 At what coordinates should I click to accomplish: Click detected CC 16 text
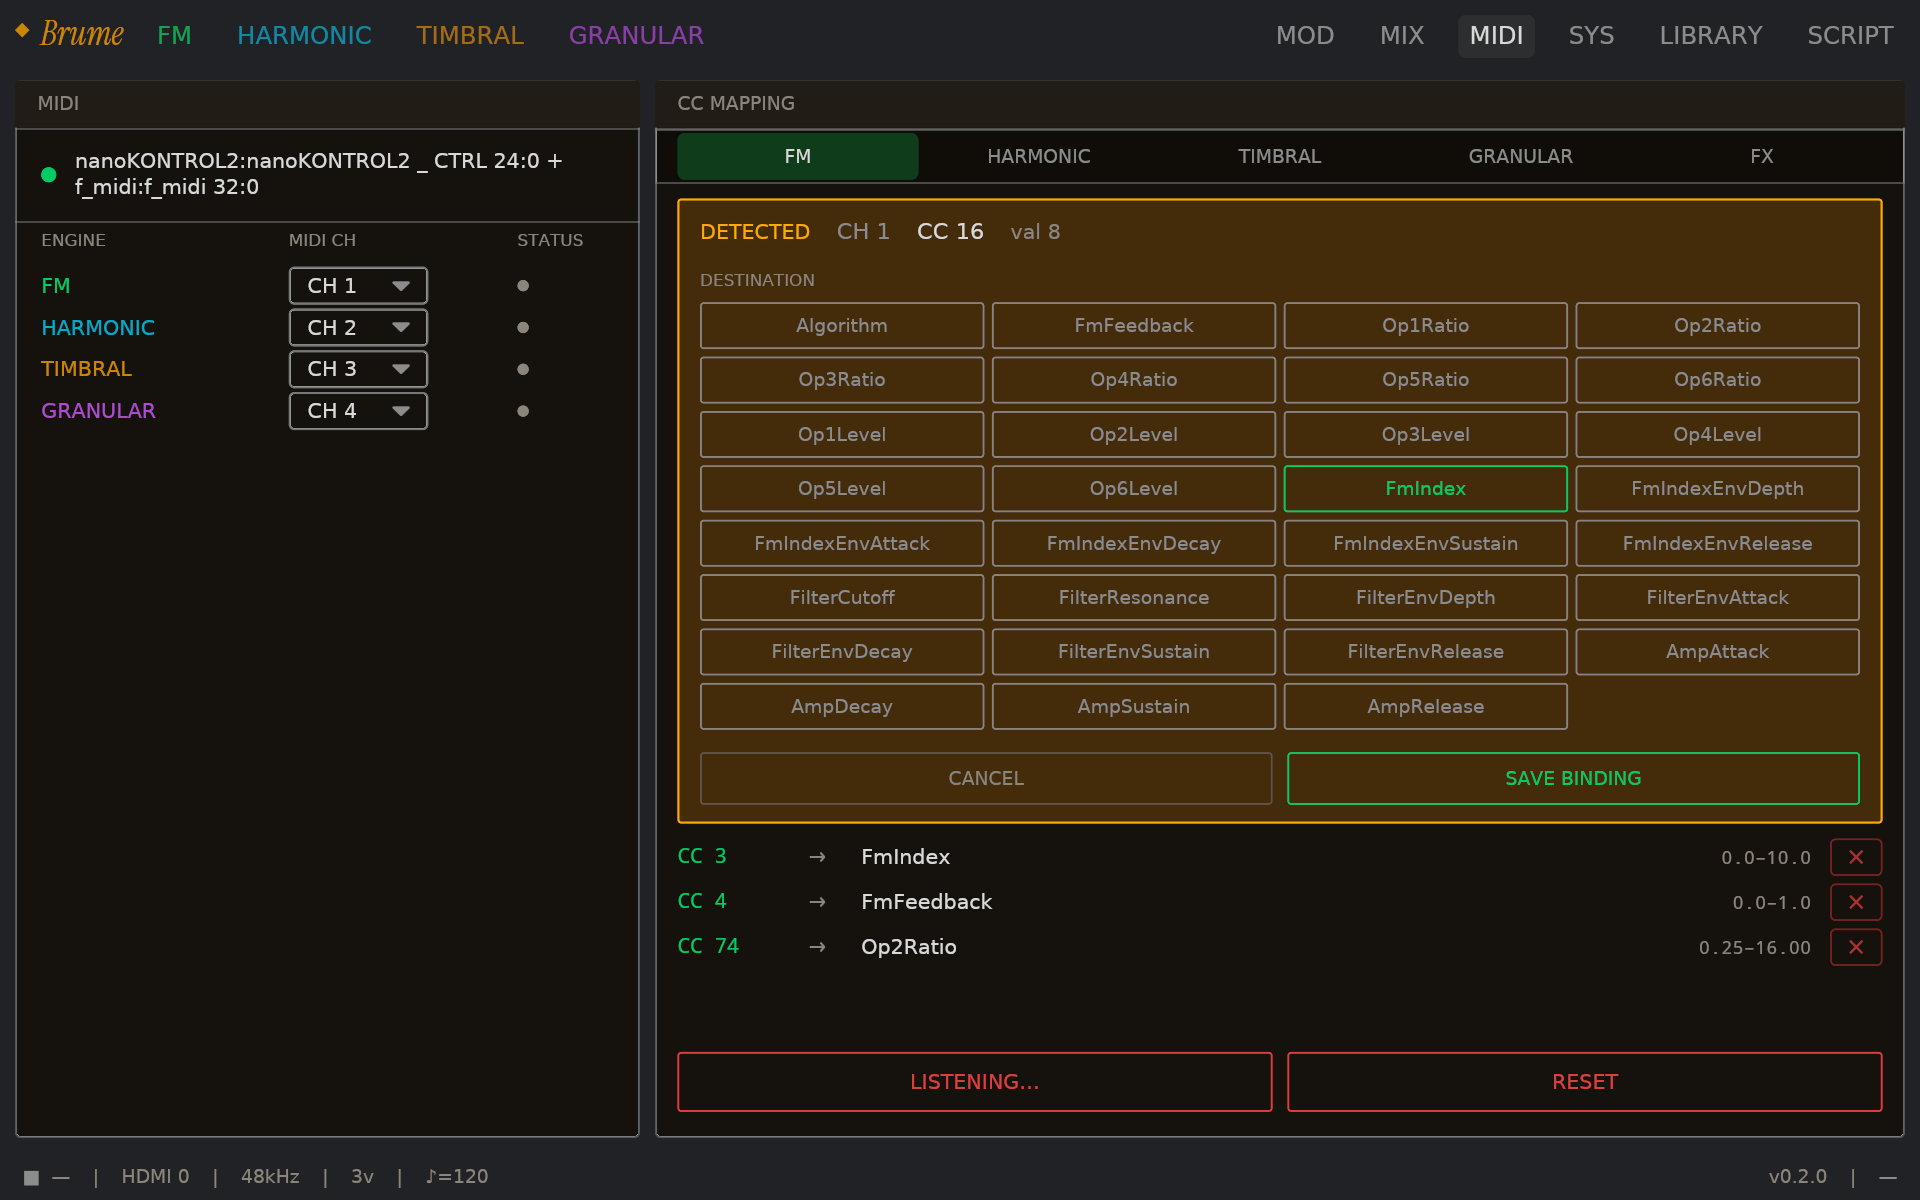click(950, 232)
